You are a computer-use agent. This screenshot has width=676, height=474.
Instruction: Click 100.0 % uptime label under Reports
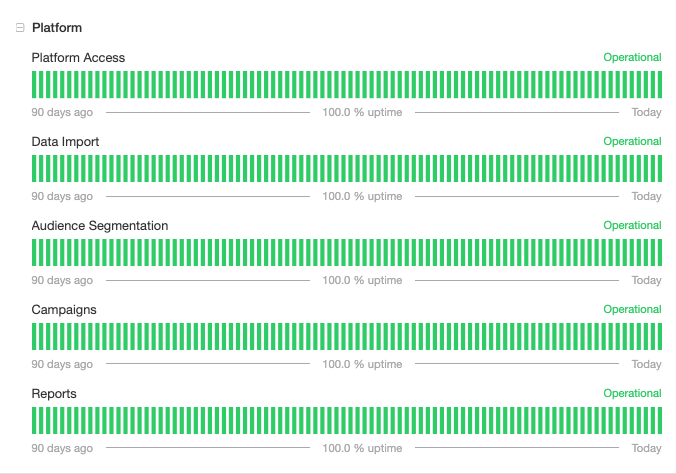tap(362, 449)
